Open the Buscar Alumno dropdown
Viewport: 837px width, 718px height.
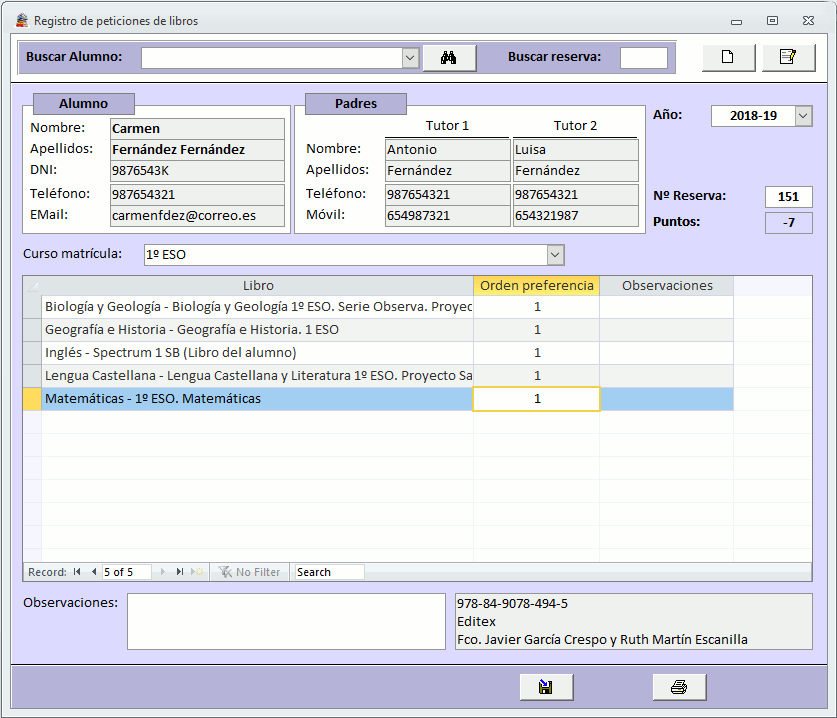(x=410, y=58)
